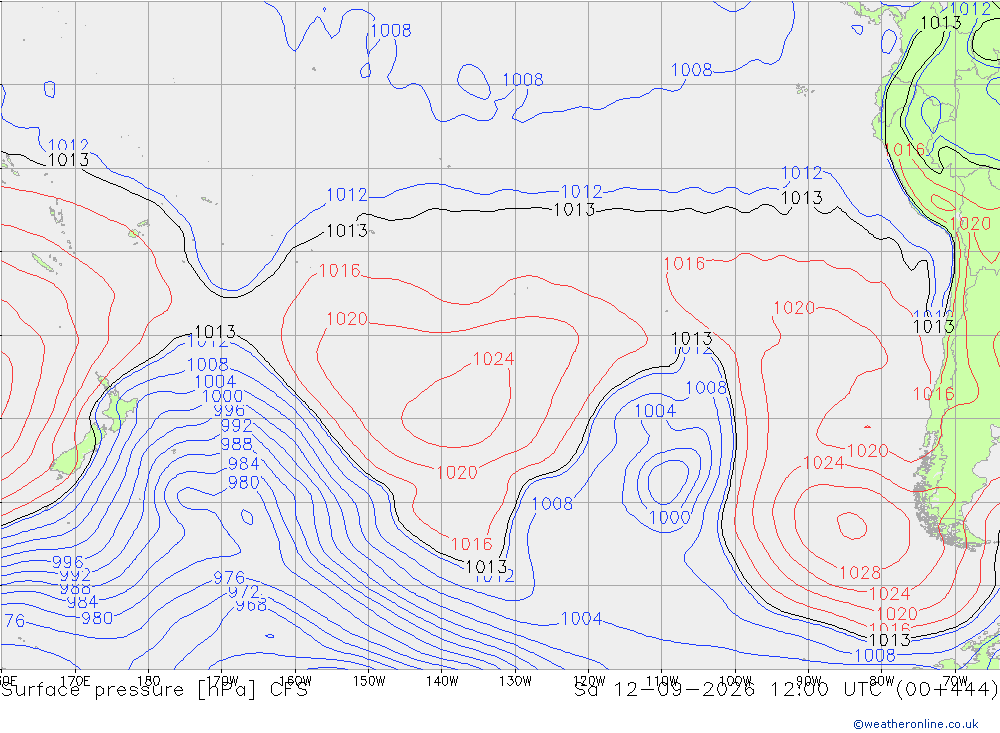
Task: Click the 1012 blue label at upper left
Action: coord(68,146)
